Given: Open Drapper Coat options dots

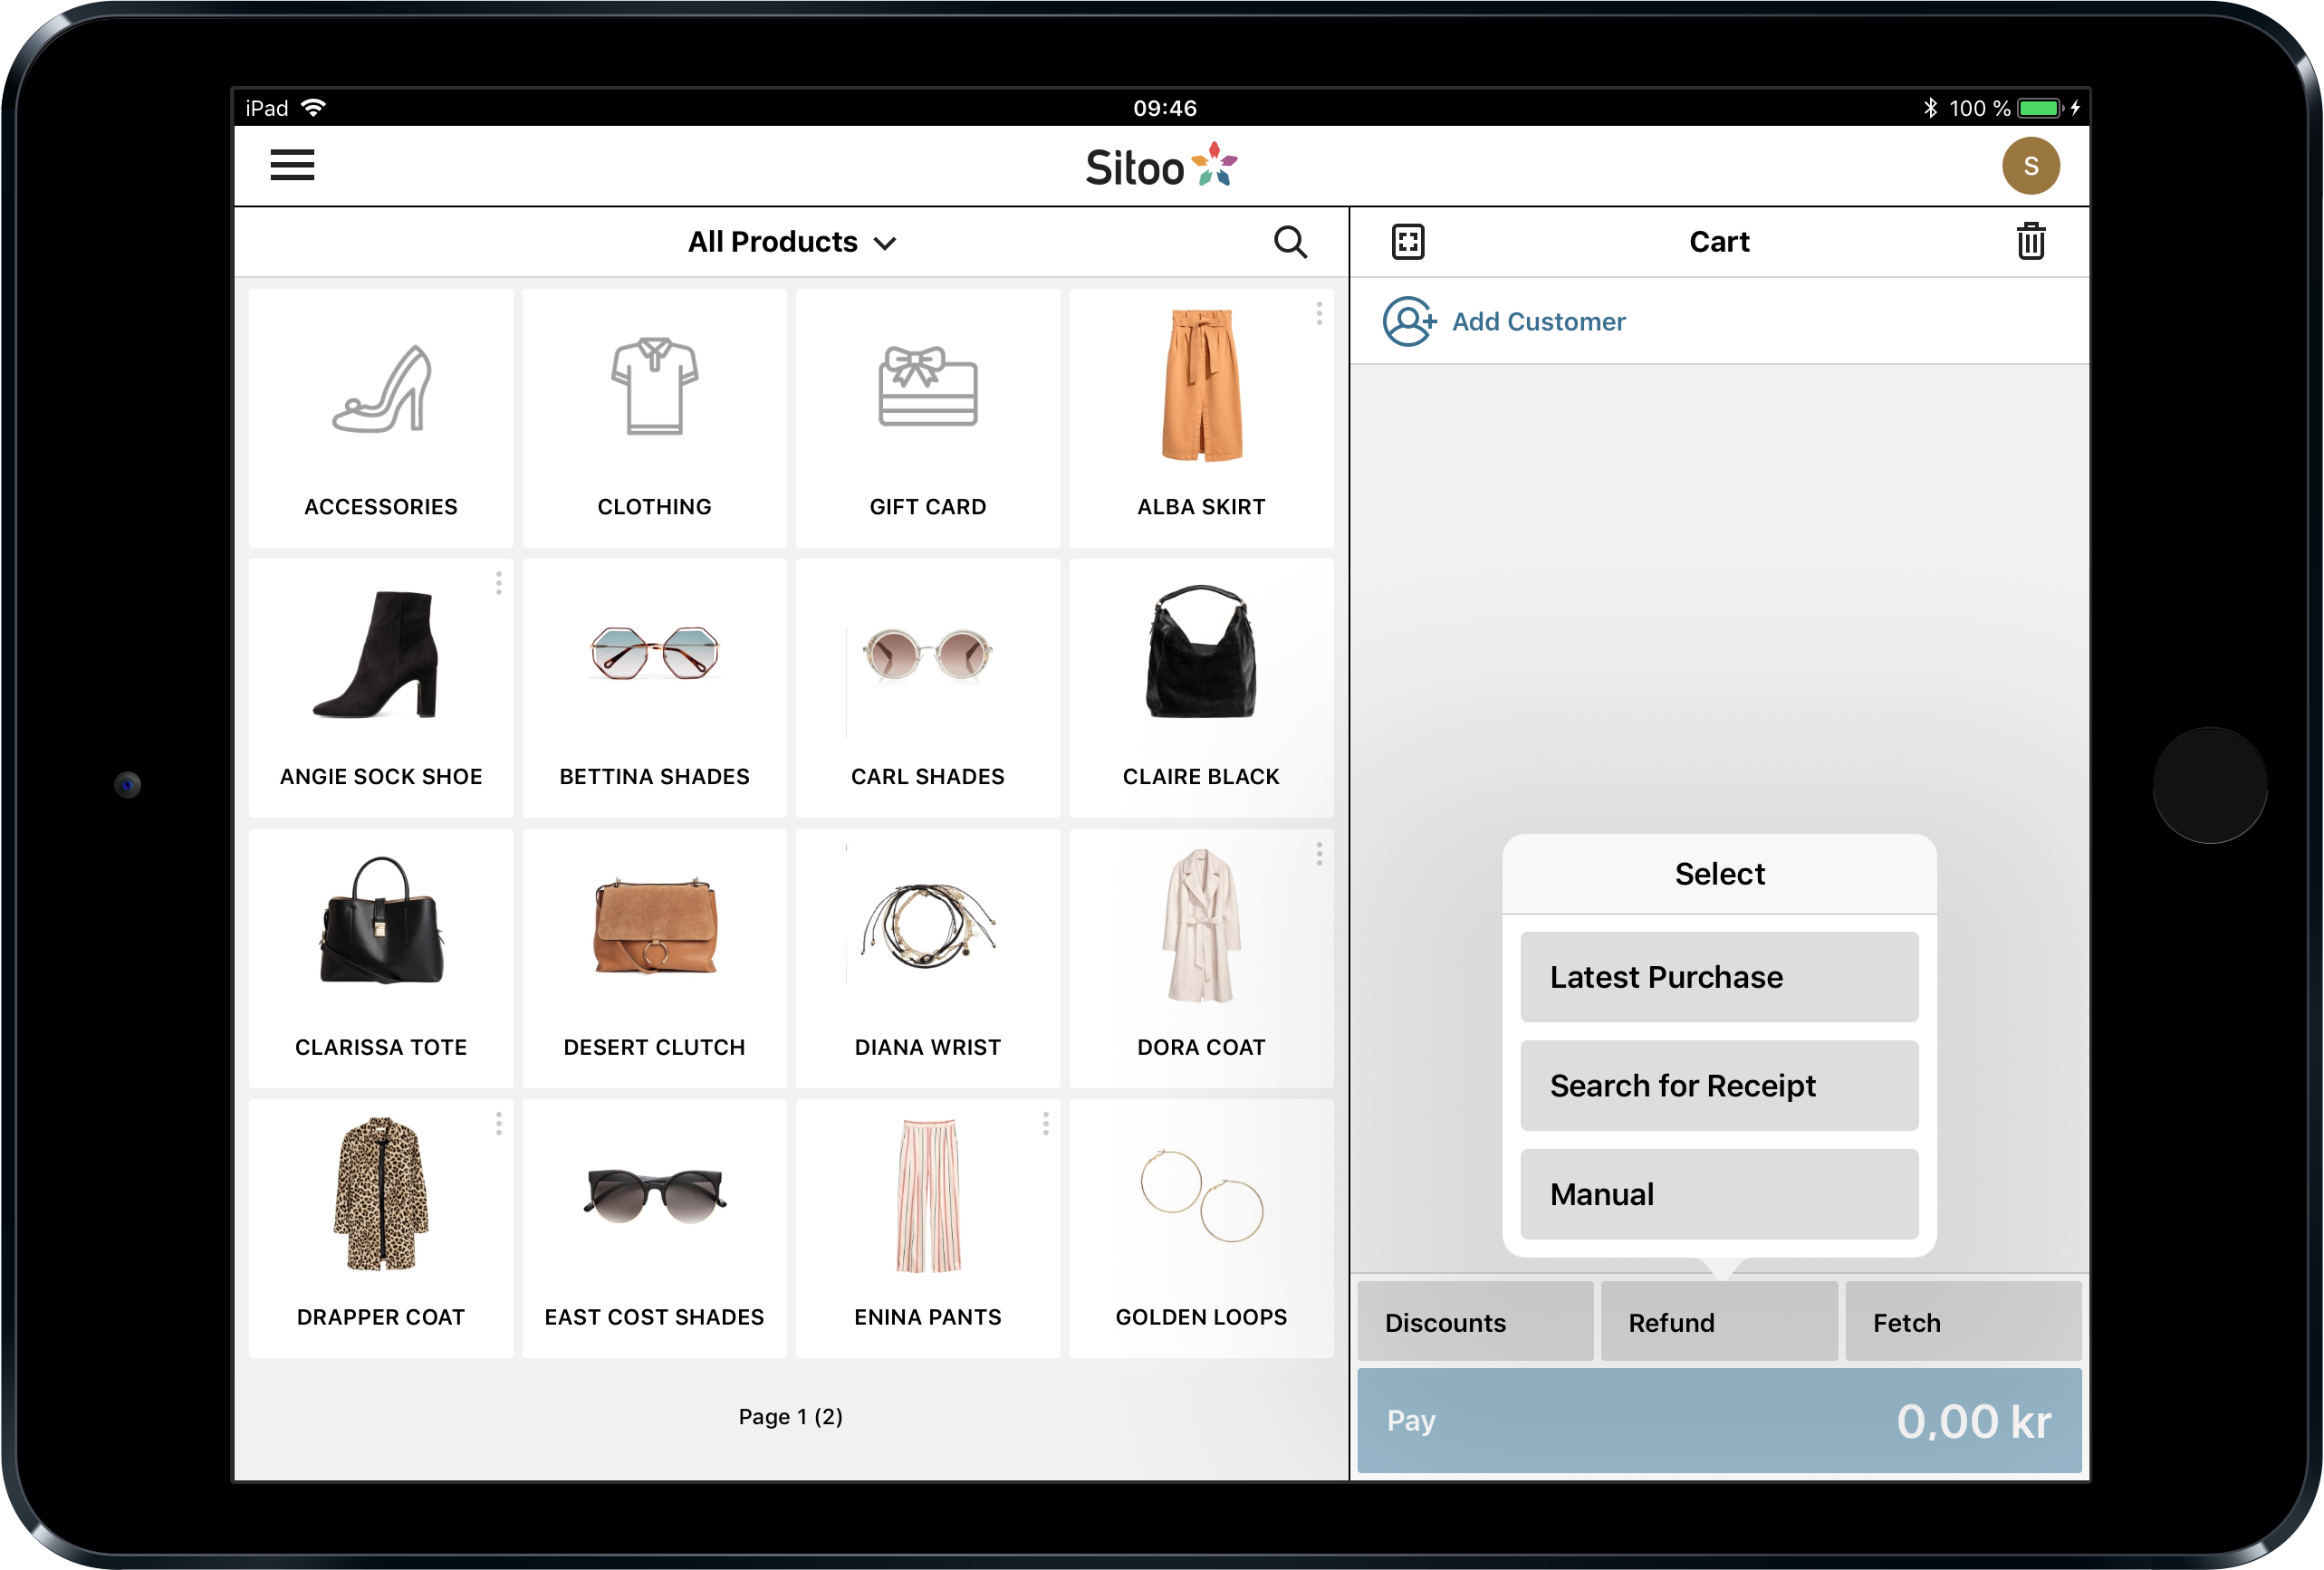Looking at the screenshot, I should [x=498, y=1125].
